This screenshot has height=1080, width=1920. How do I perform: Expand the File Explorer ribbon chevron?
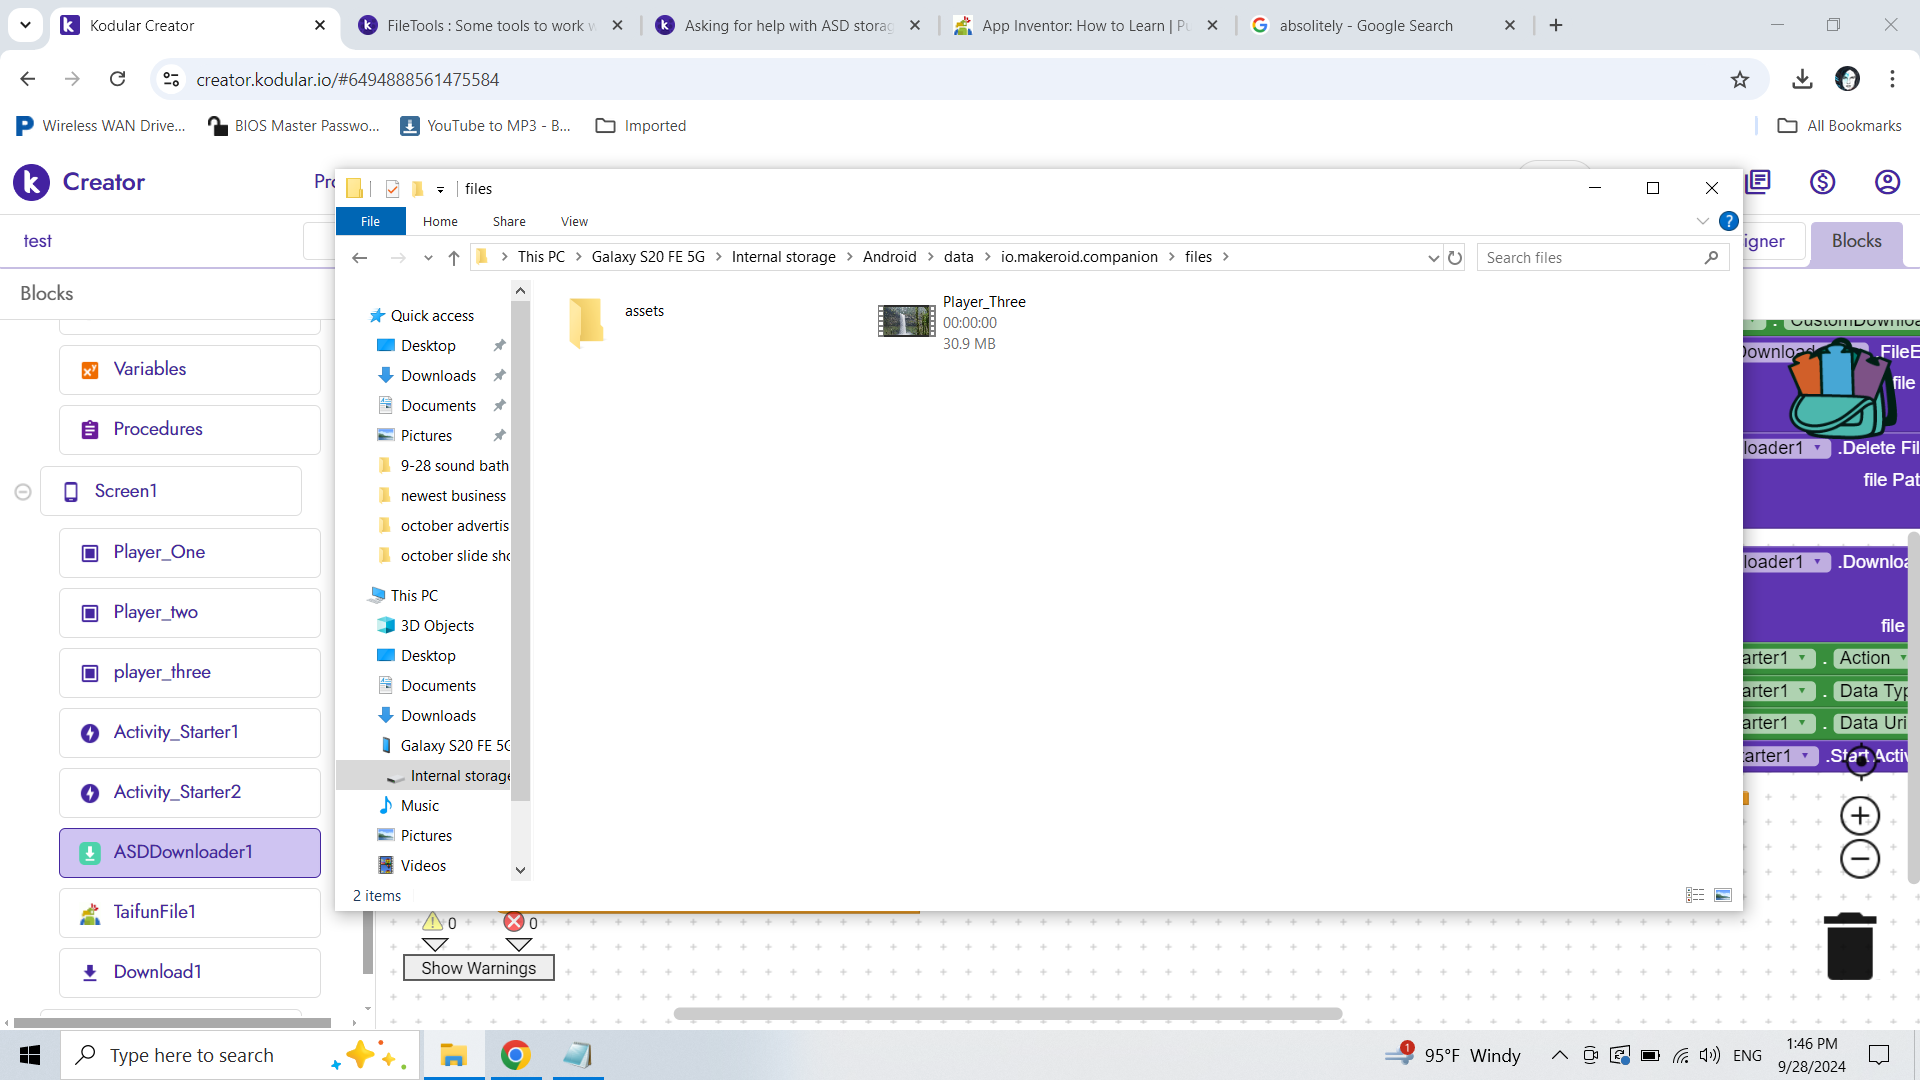1702,222
